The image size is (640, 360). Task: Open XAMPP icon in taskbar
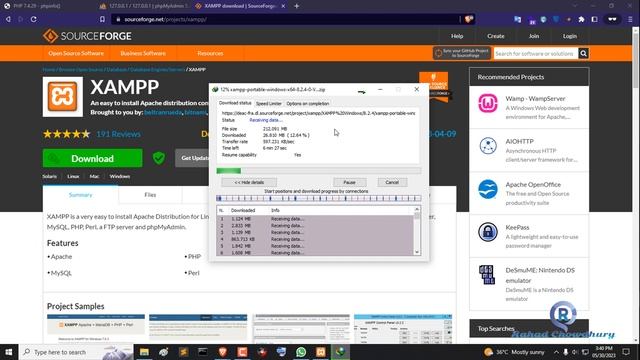(x=320, y=352)
